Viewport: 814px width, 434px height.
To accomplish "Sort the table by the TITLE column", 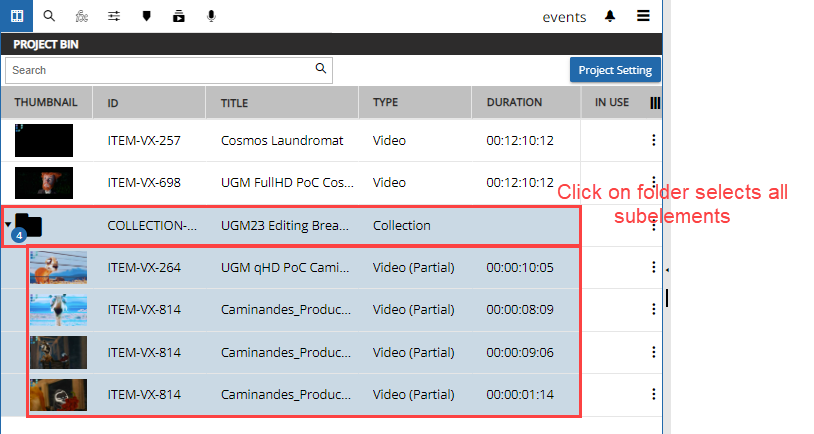I will (235, 102).
